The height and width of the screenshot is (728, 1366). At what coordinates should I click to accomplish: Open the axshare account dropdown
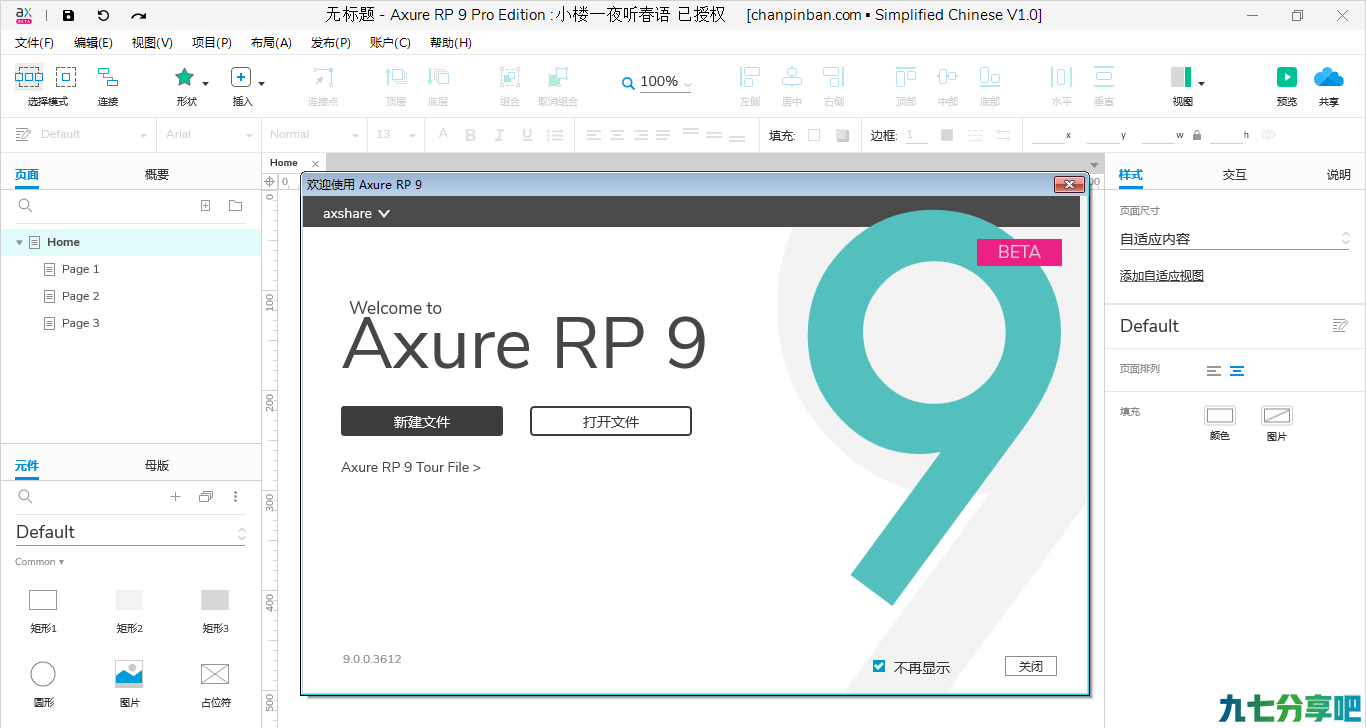point(356,213)
